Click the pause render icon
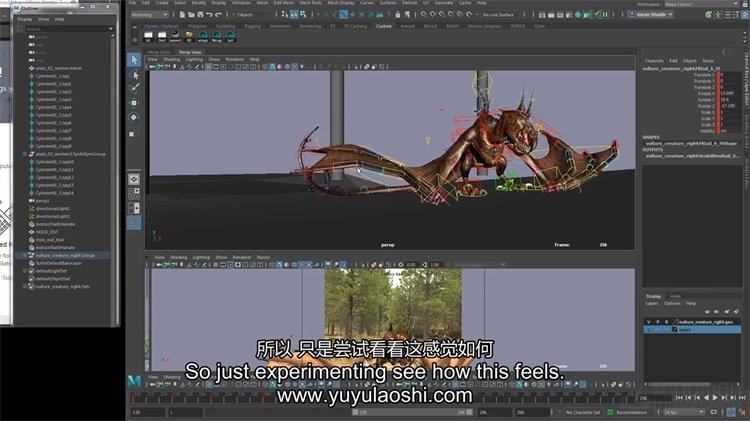 tap(605, 15)
